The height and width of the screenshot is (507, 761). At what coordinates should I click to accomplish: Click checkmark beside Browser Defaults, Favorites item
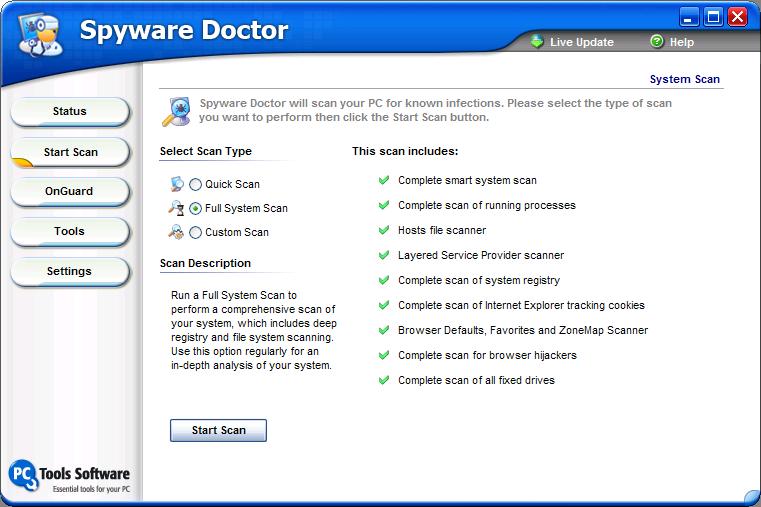(384, 330)
